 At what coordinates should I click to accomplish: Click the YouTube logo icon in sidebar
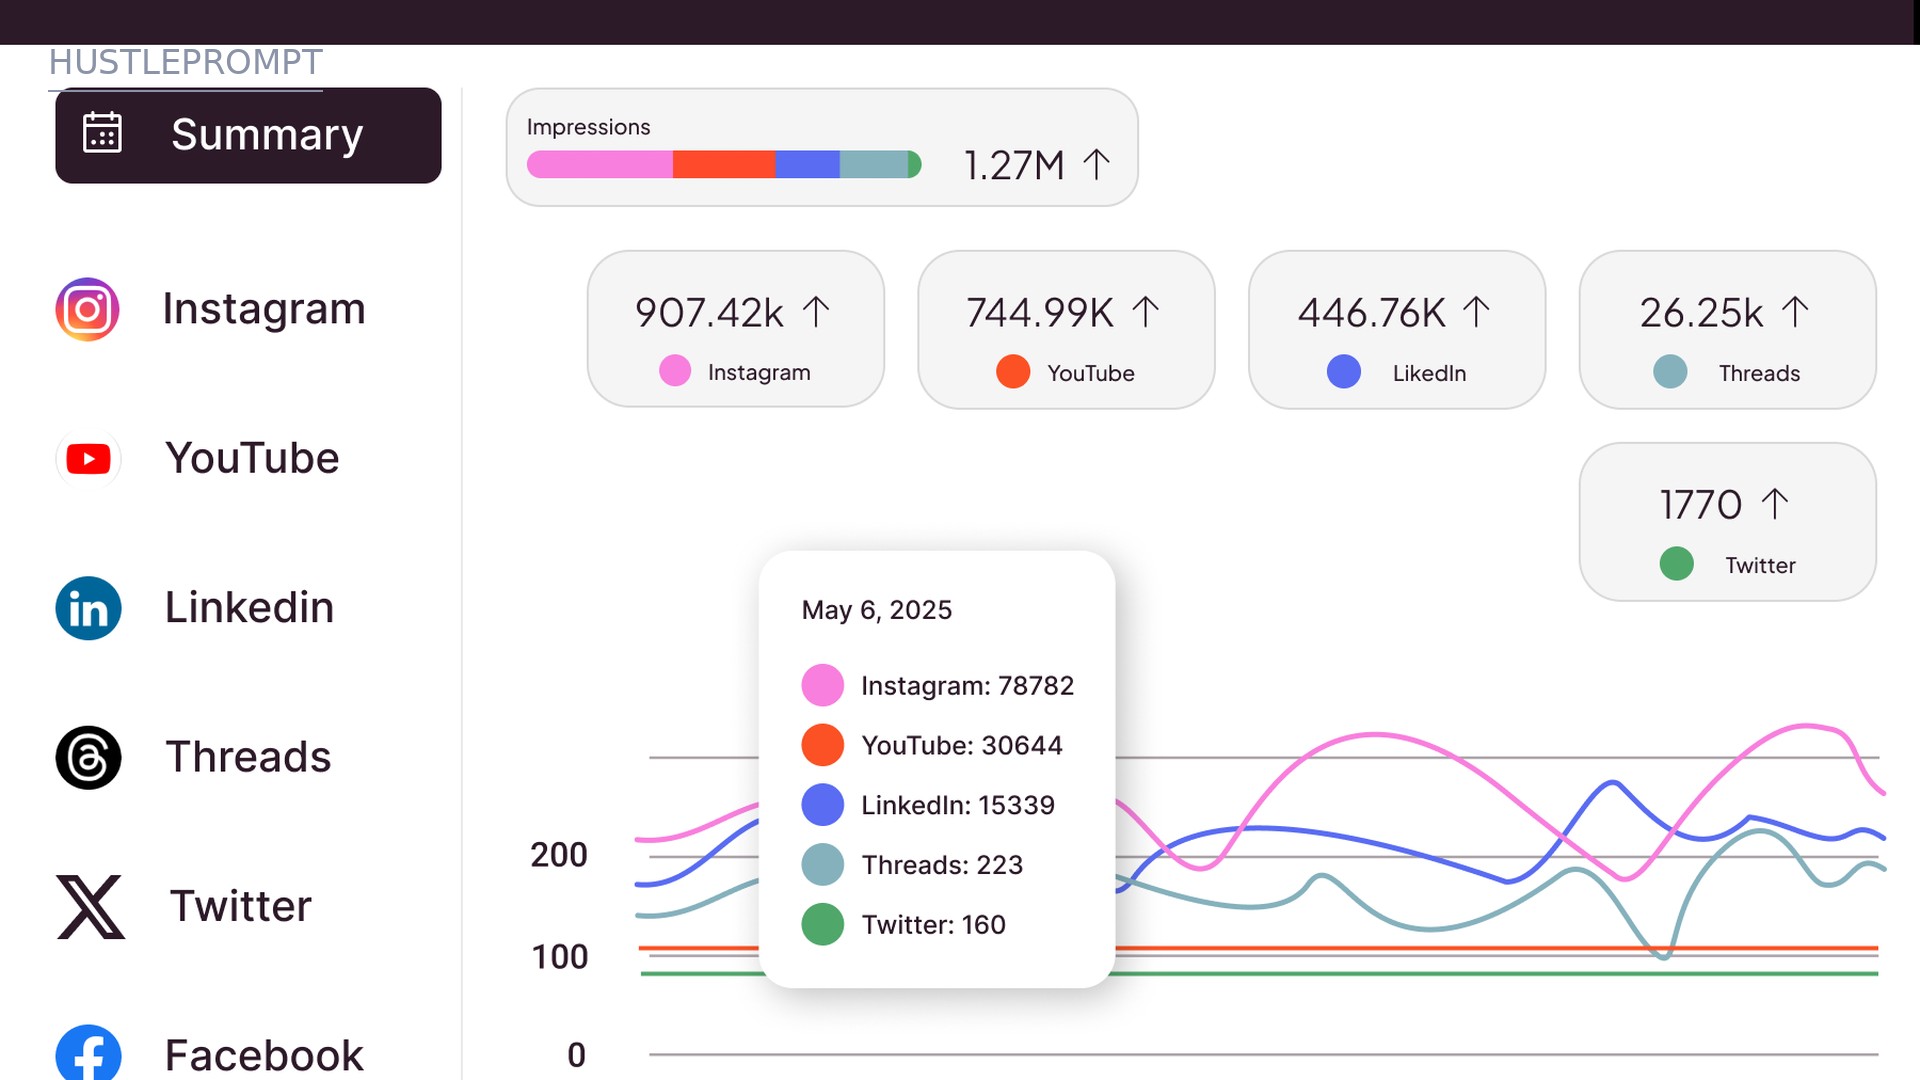coord(88,459)
